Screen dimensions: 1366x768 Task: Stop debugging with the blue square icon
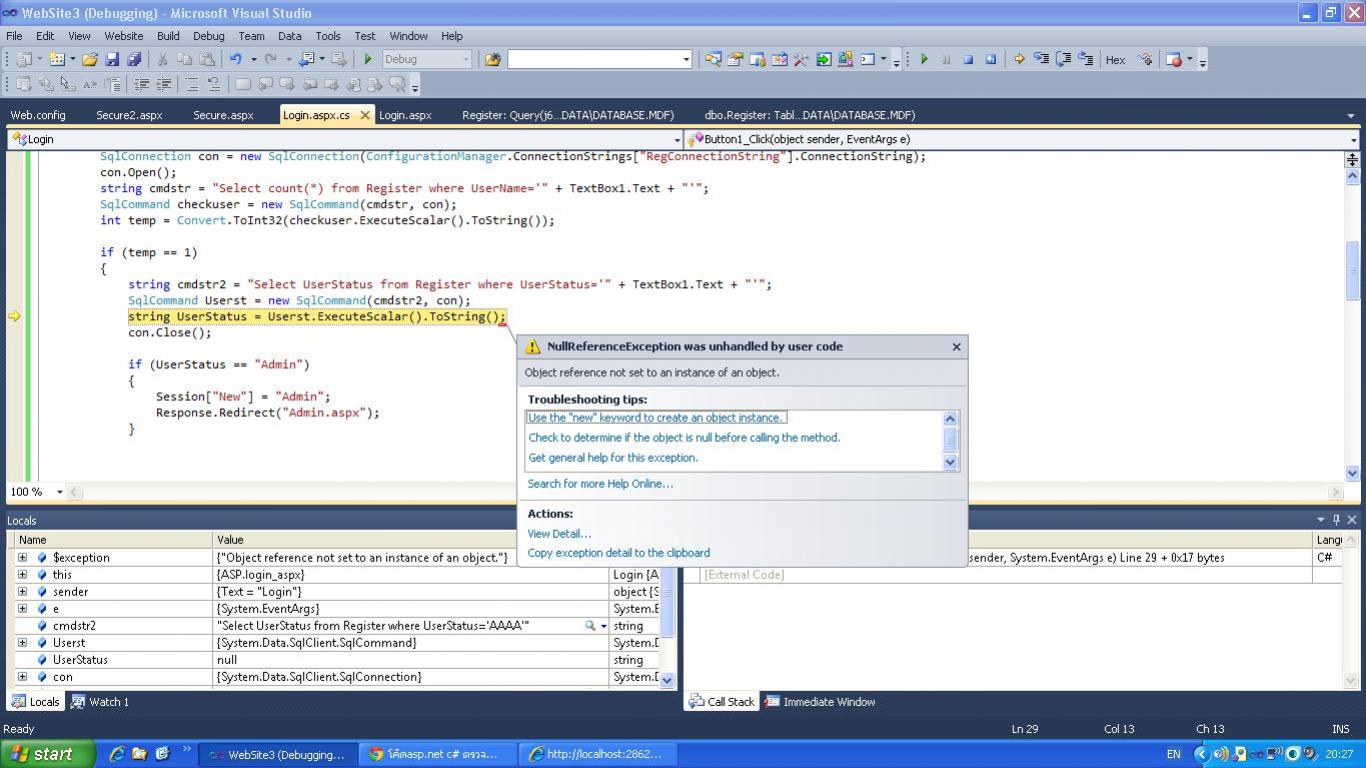coord(968,60)
